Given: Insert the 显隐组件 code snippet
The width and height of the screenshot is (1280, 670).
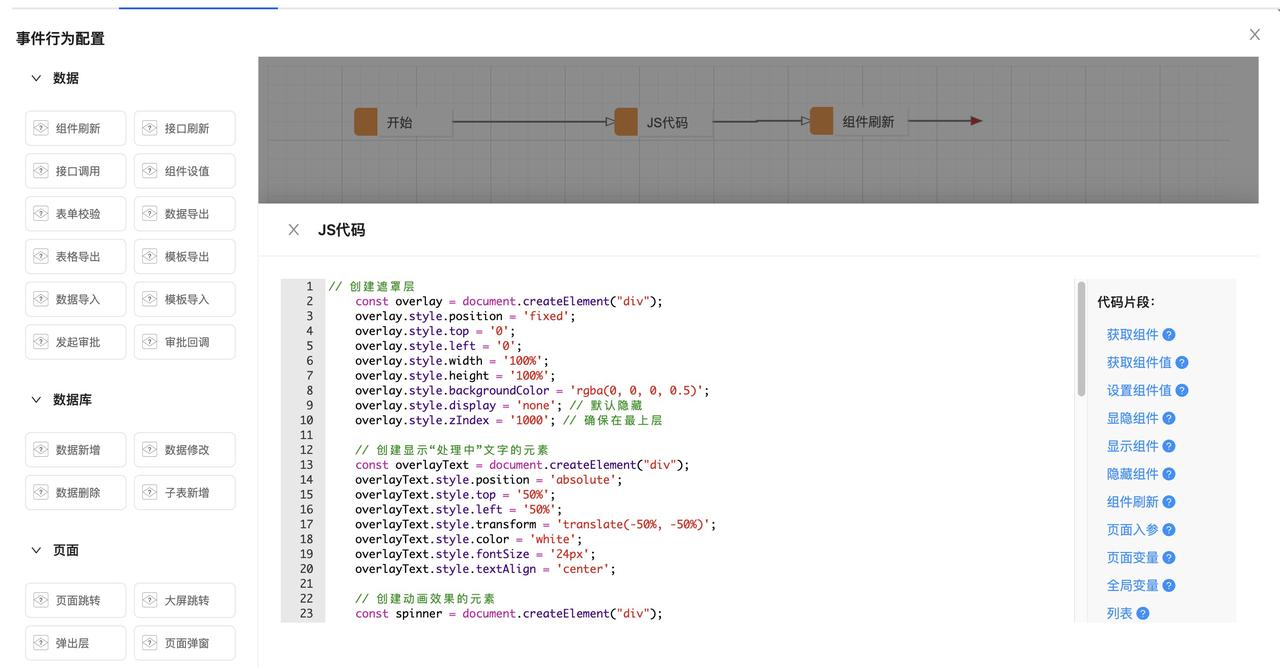Looking at the screenshot, I should tap(1132, 419).
